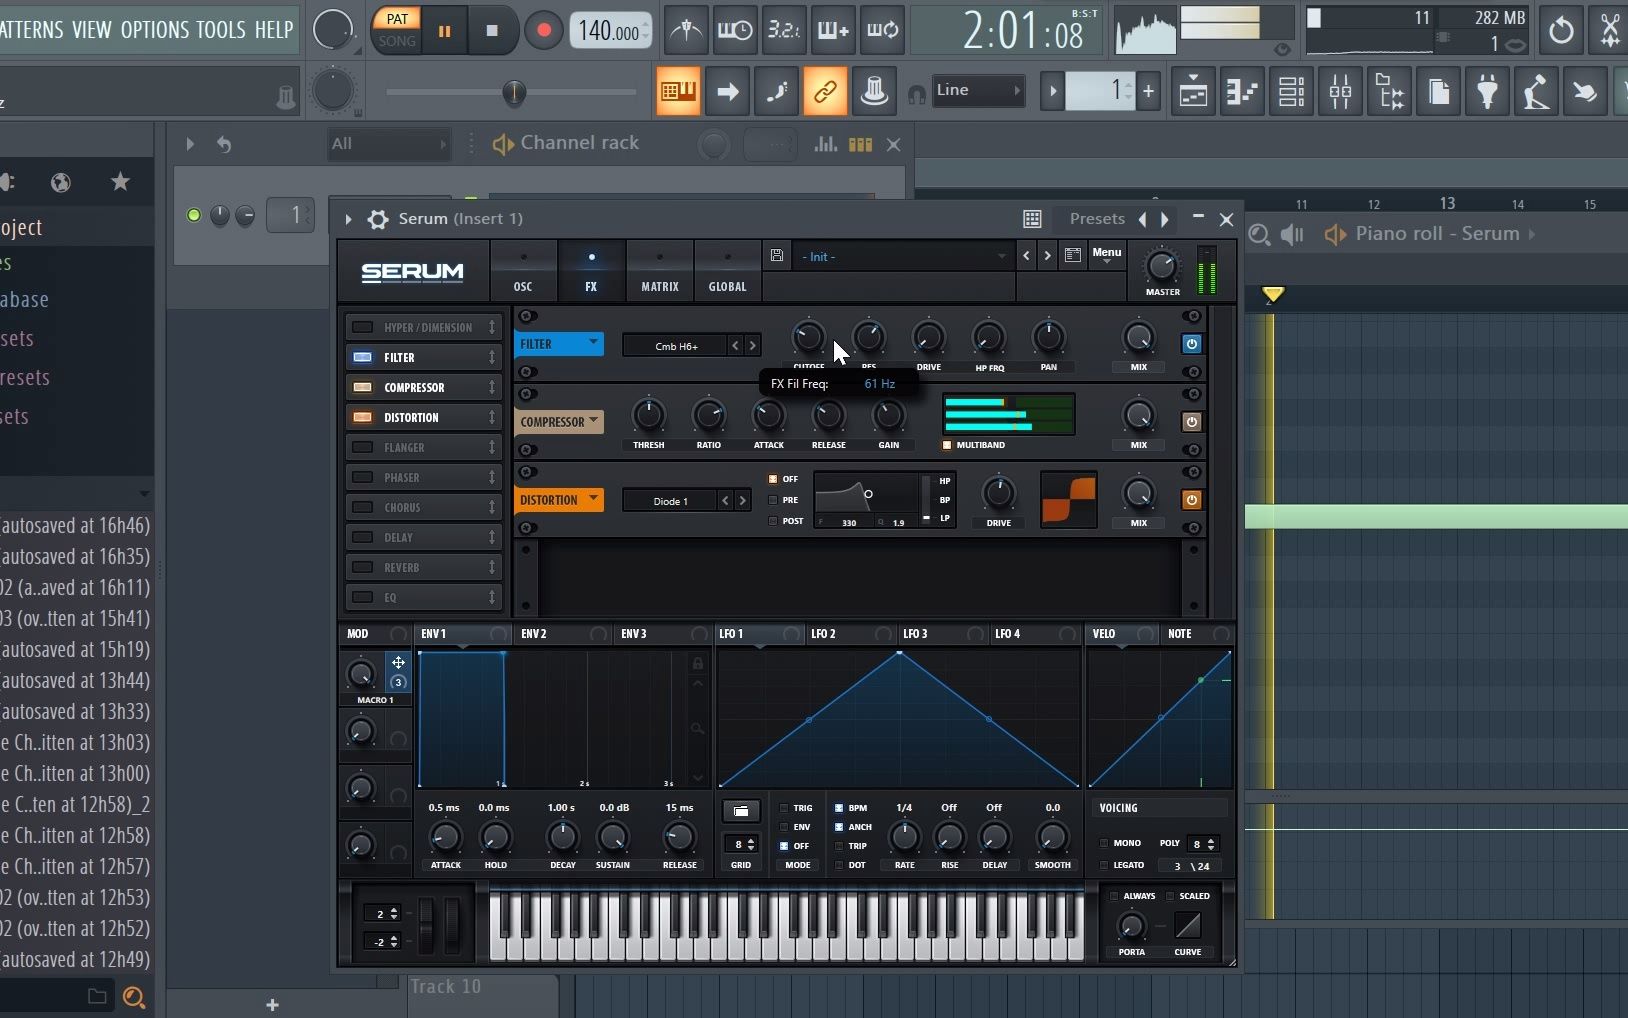This screenshot has width=1628, height=1018.
Task: Click the FLANGER effect in the FX list
Action: (423, 447)
